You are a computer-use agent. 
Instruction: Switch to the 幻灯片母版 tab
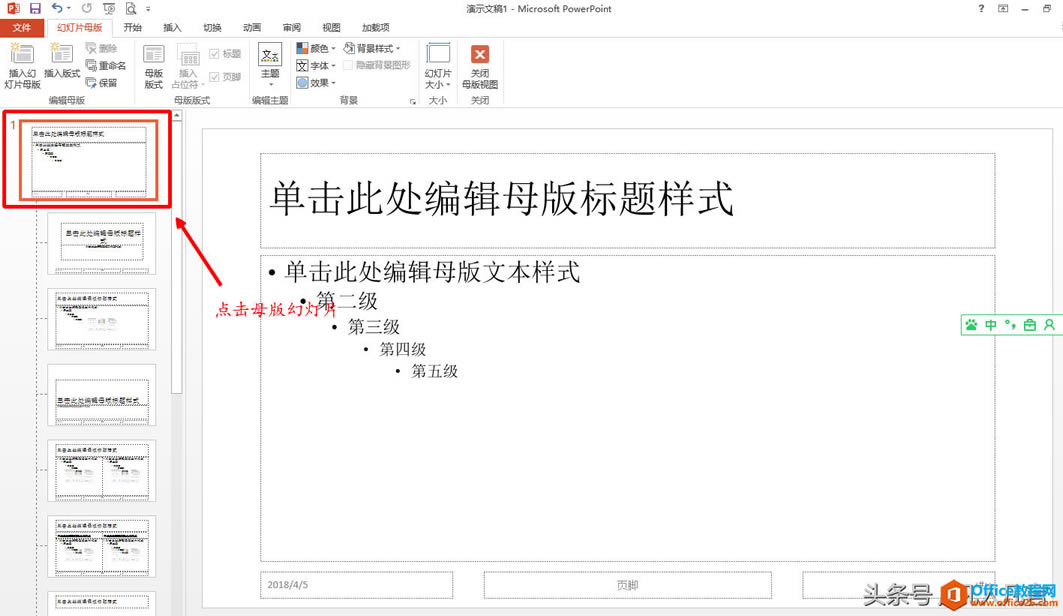79,28
